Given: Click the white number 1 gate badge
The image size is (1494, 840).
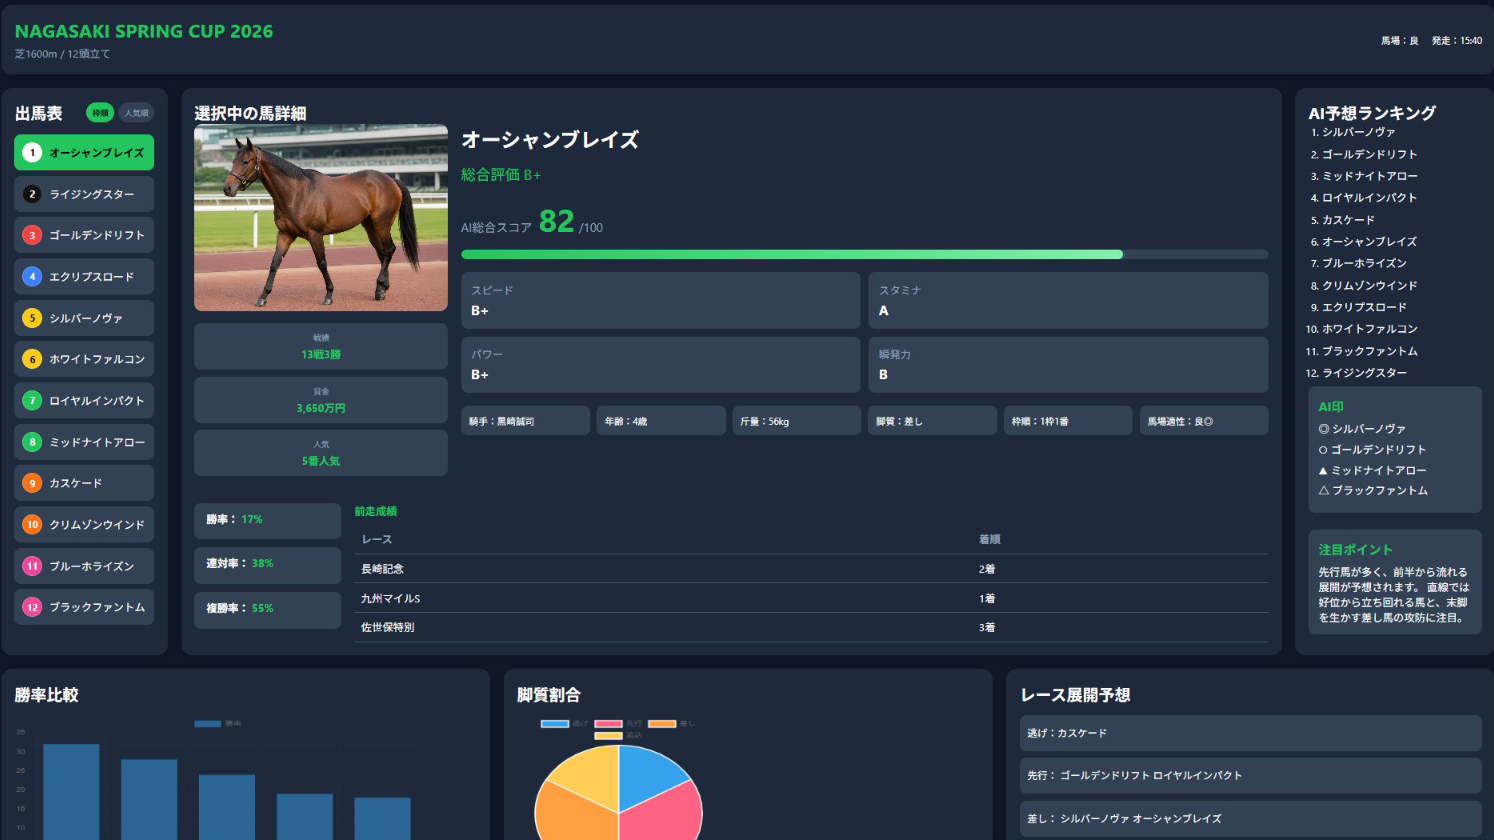Looking at the screenshot, I should coord(32,152).
